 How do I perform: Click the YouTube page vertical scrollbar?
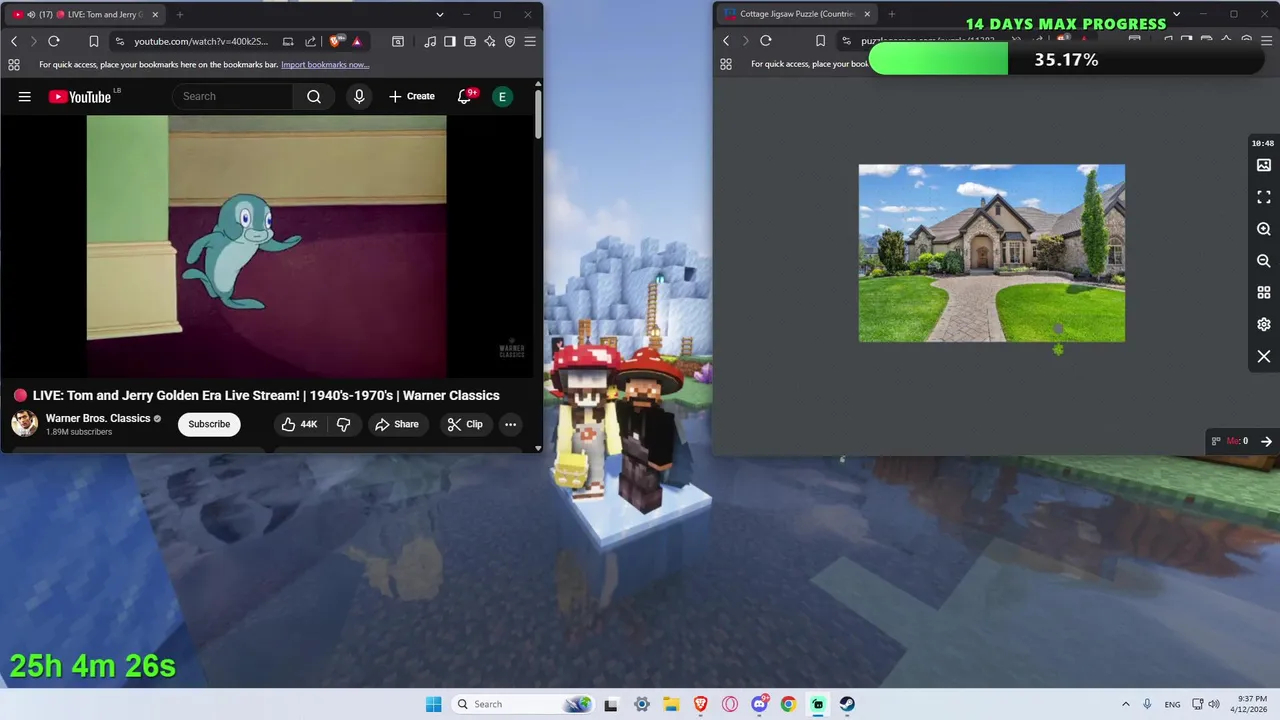coord(538,115)
